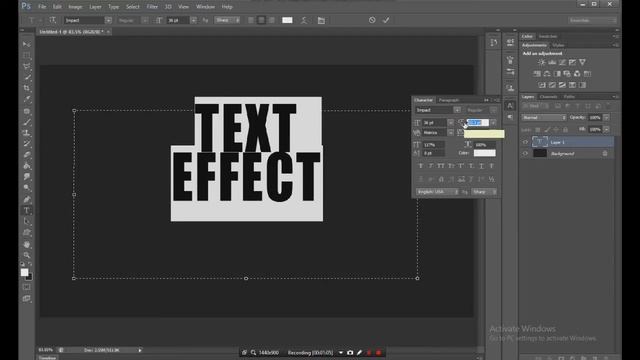Open History panel dock icon
Image resolution: width=640 pixels, height=360 pixels.
(494, 43)
